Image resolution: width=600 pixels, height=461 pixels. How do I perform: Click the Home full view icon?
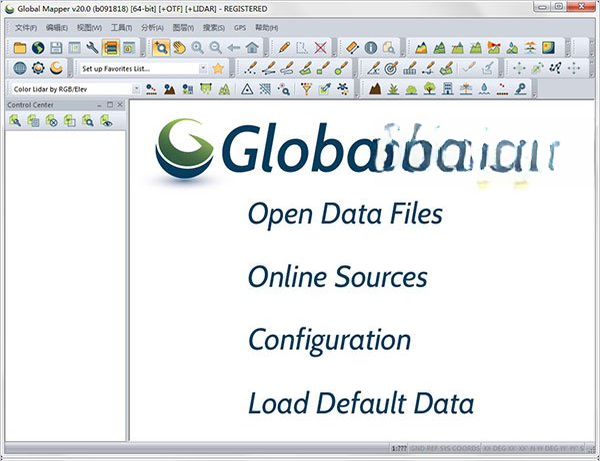pos(252,48)
